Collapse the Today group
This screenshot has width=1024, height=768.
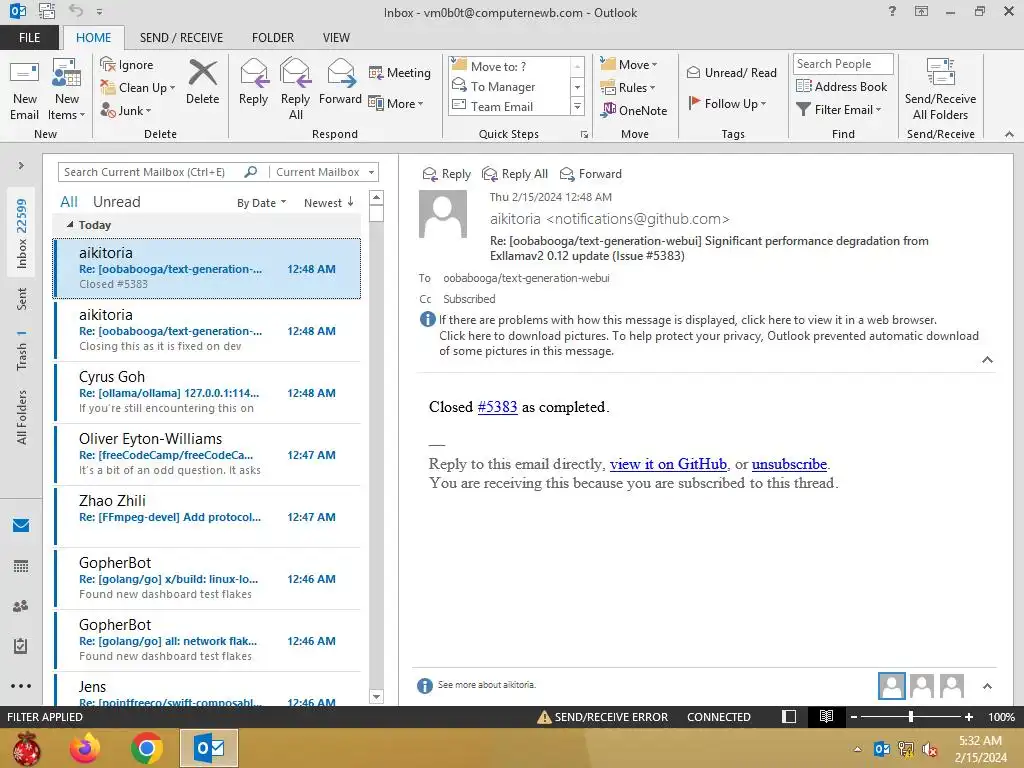coord(71,225)
